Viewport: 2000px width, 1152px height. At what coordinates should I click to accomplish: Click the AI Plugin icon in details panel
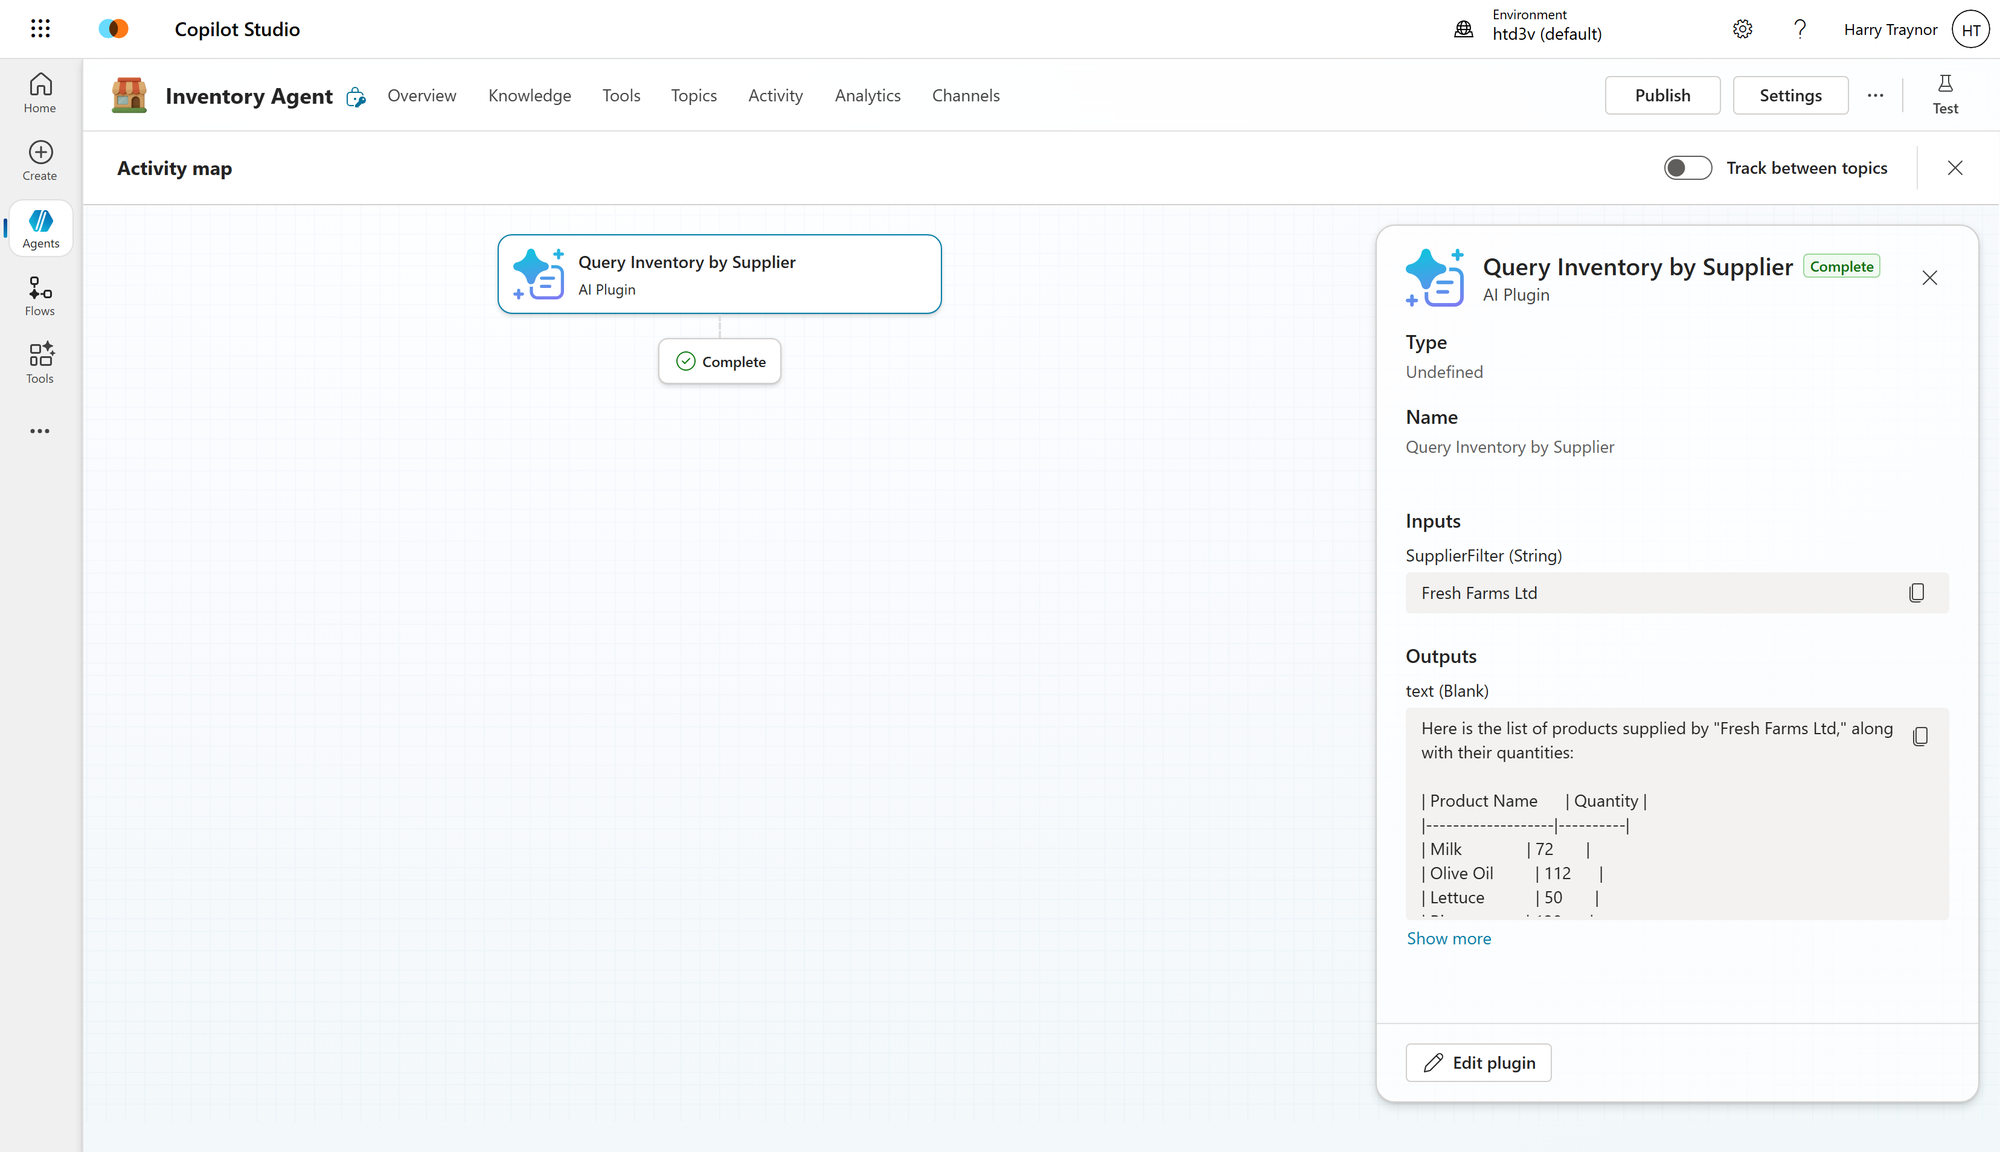click(1435, 278)
